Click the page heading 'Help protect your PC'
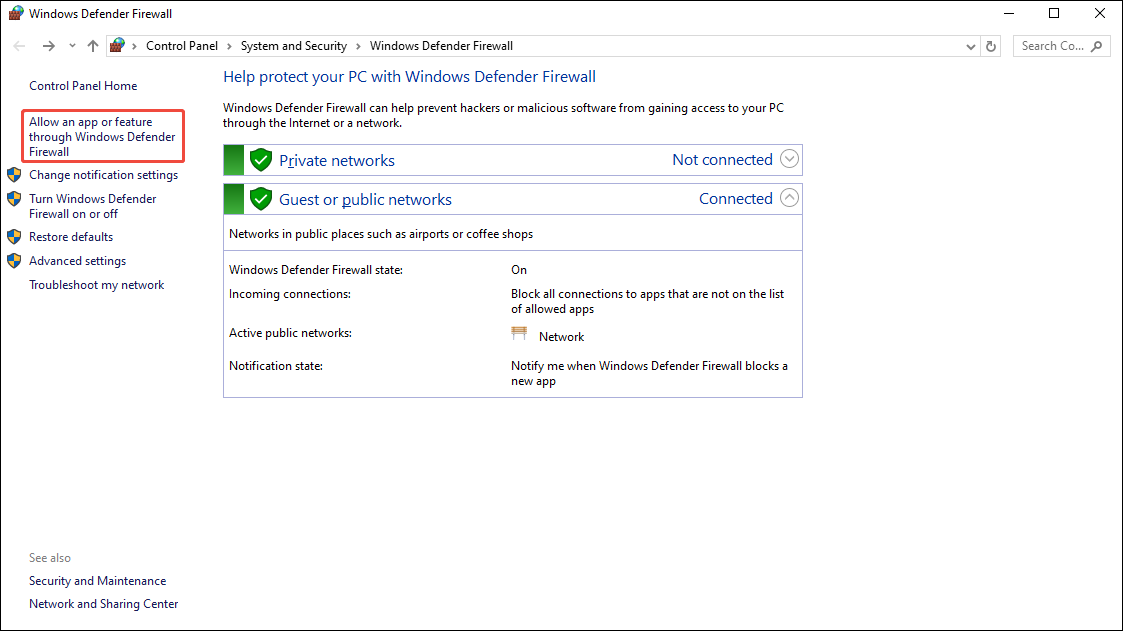 point(409,77)
